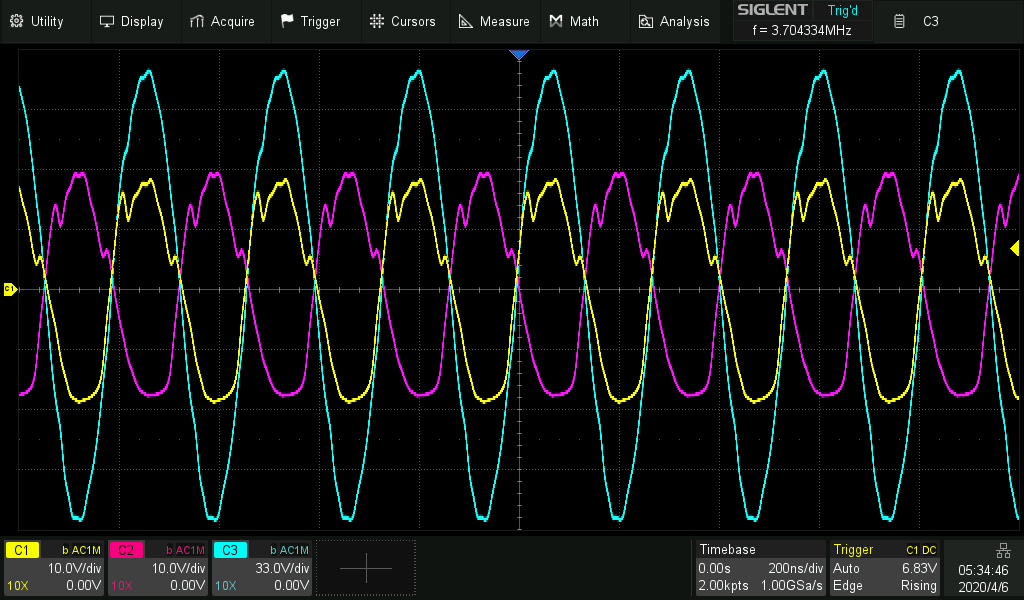
Task: Select the yellow trigger level arrow
Action: [x=1015, y=248]
